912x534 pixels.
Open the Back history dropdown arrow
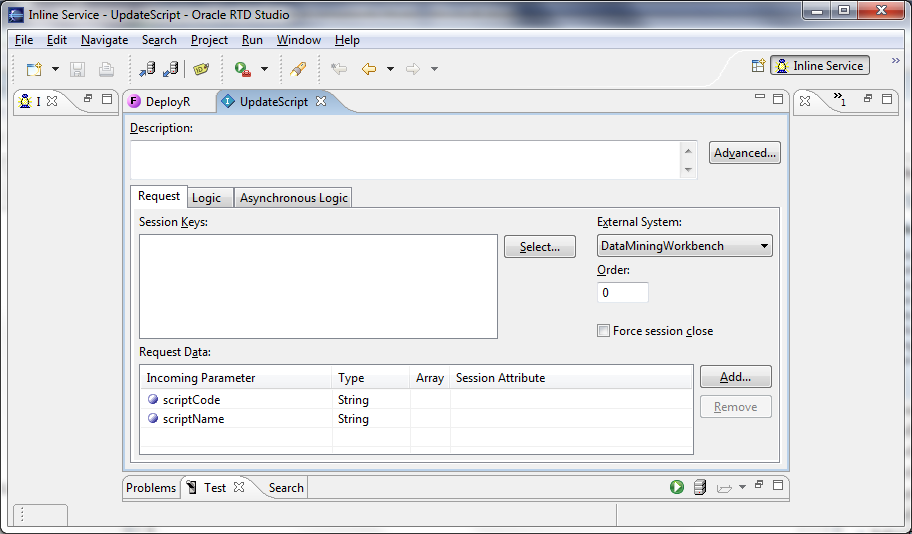pyautogui.click(x=390, y=69)
